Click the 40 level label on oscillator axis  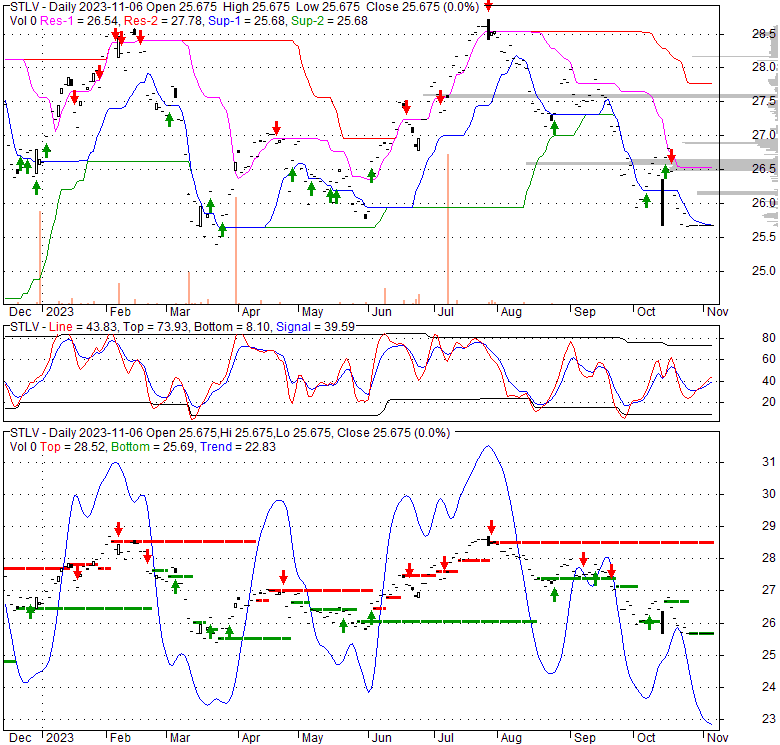[769, 381]
